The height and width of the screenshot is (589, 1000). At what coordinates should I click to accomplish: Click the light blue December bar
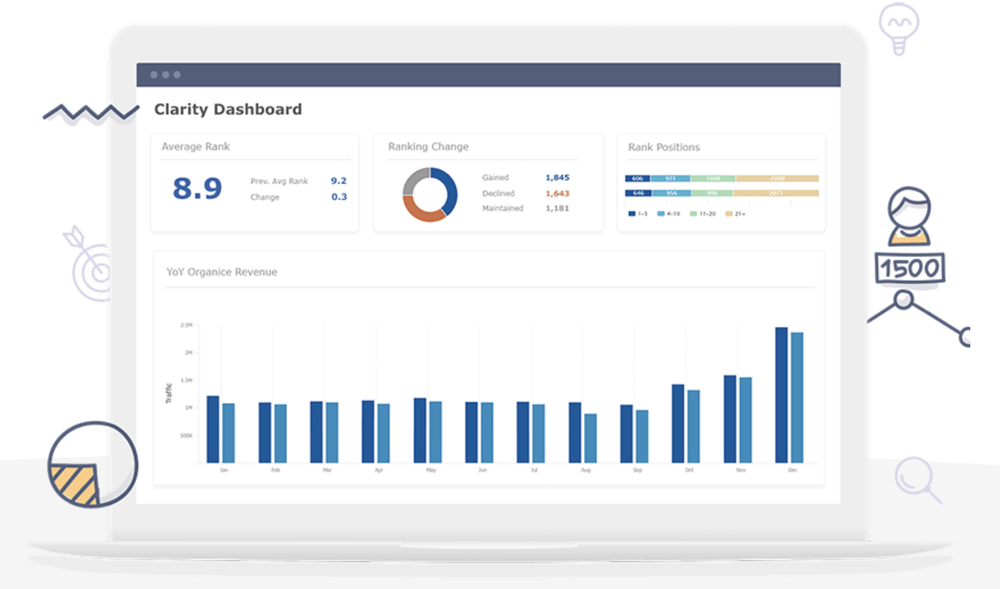click(797, 398)
